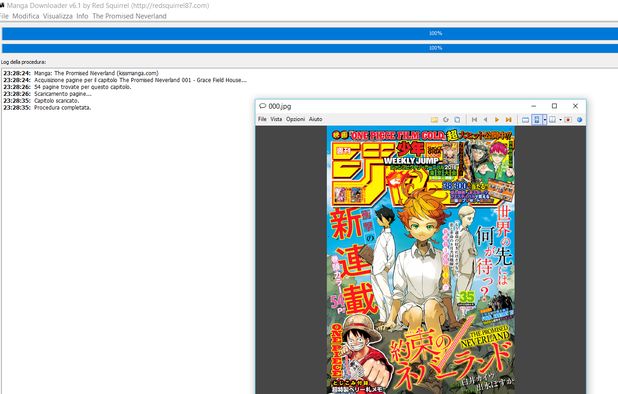Open Visualizza menu in Manga Downloader
The height and width of the screenshot is (394, 618).
click(x=58, y=16)
